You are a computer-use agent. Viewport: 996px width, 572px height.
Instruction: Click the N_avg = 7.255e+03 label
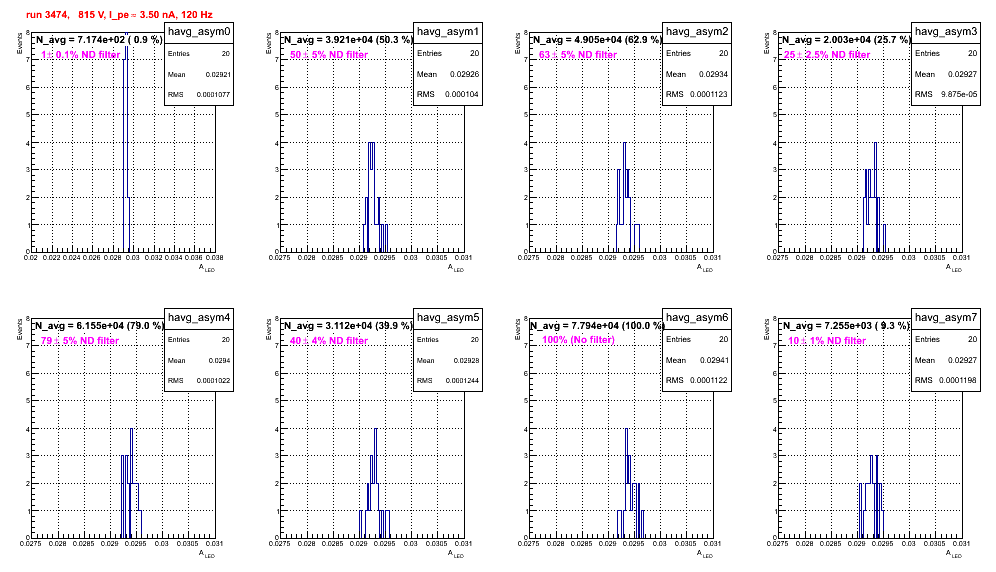tap(845, 326)
